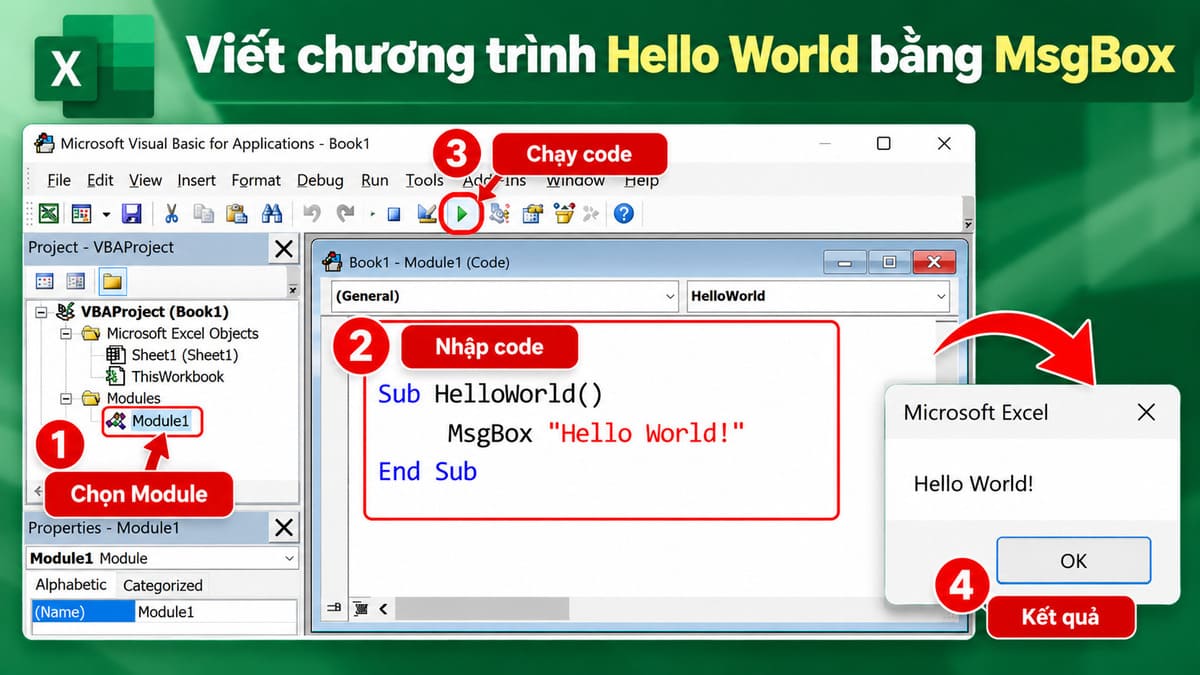
Task: Open the Run menu
Action: pos(375,180)
